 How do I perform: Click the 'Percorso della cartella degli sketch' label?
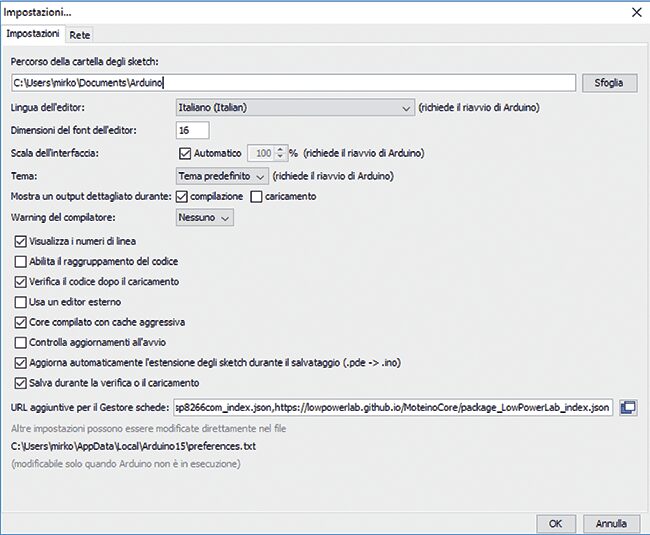click(x=85, y=62)
